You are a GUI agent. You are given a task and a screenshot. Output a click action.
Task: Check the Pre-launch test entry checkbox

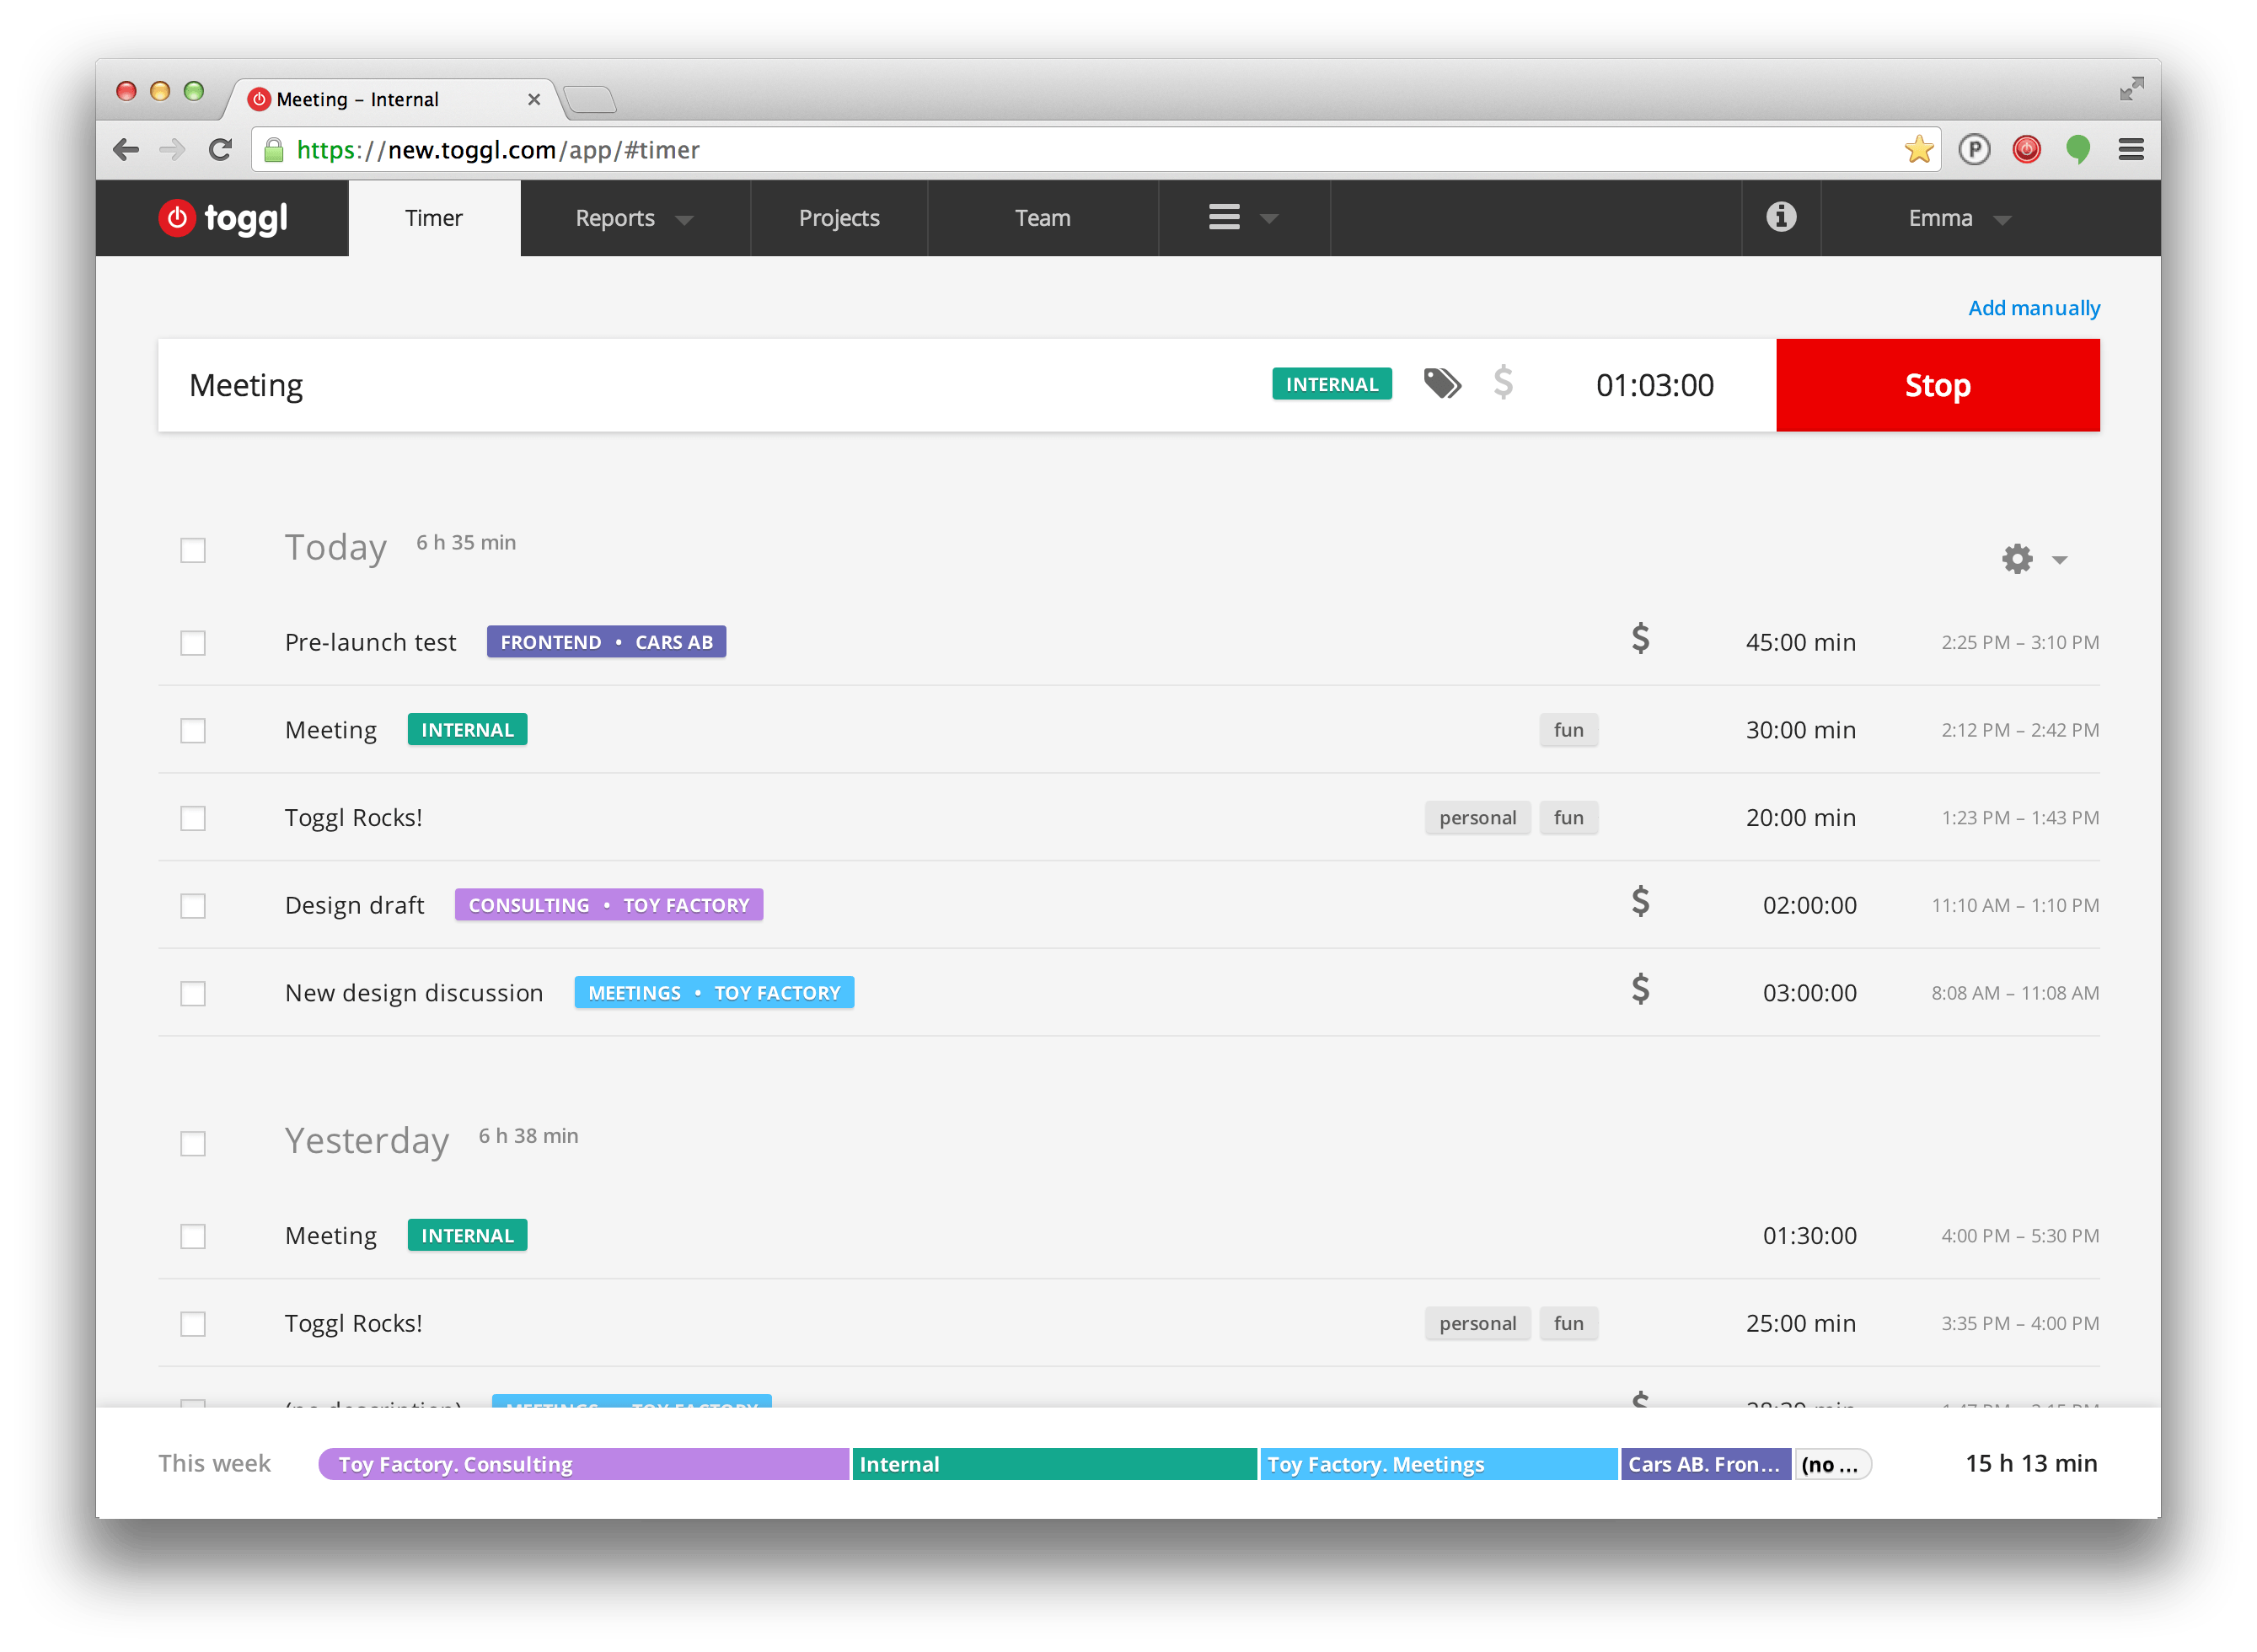click(x=193, y=643)
